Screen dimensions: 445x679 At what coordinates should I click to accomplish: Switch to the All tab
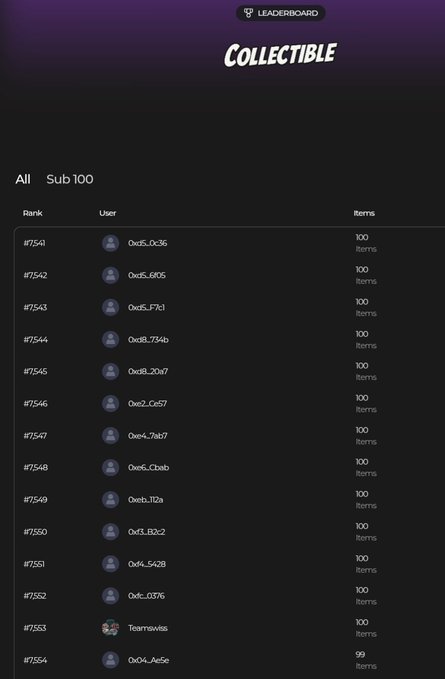23,179
